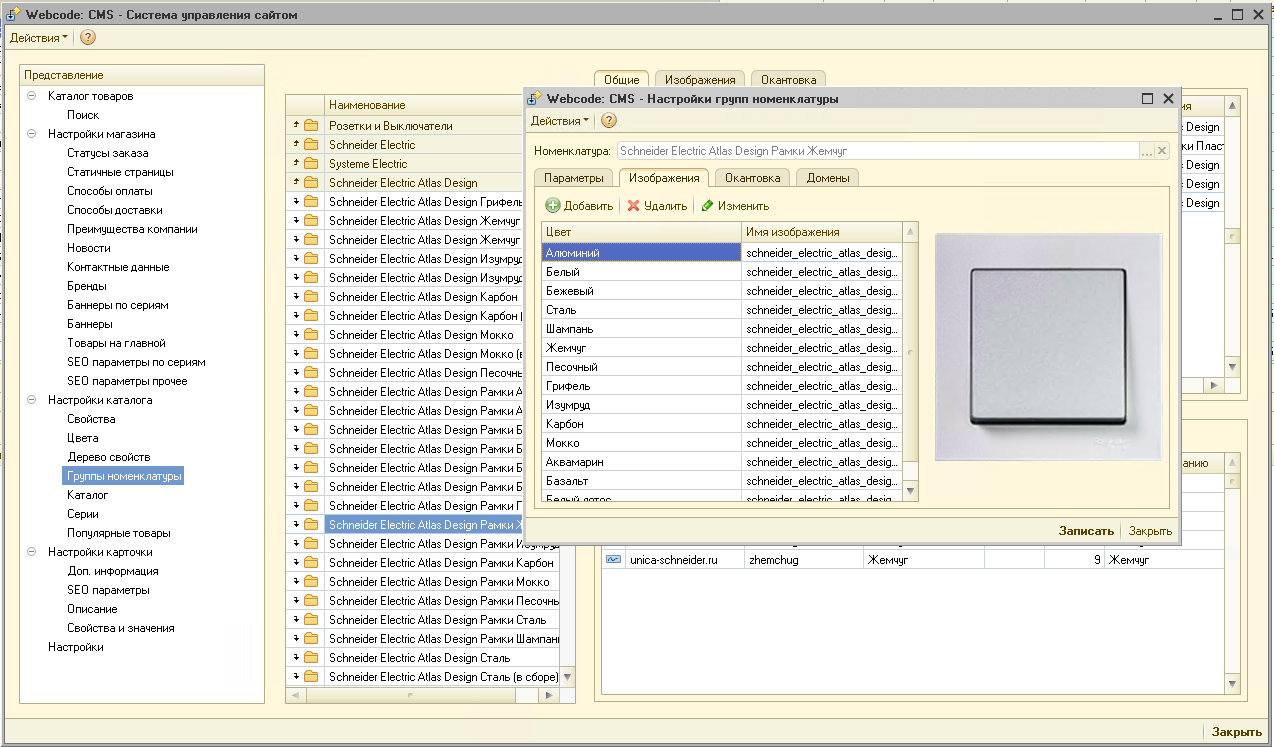Click folder icon of Розетки и Выключатели row

pyautogui.click(x=311, y=126)
